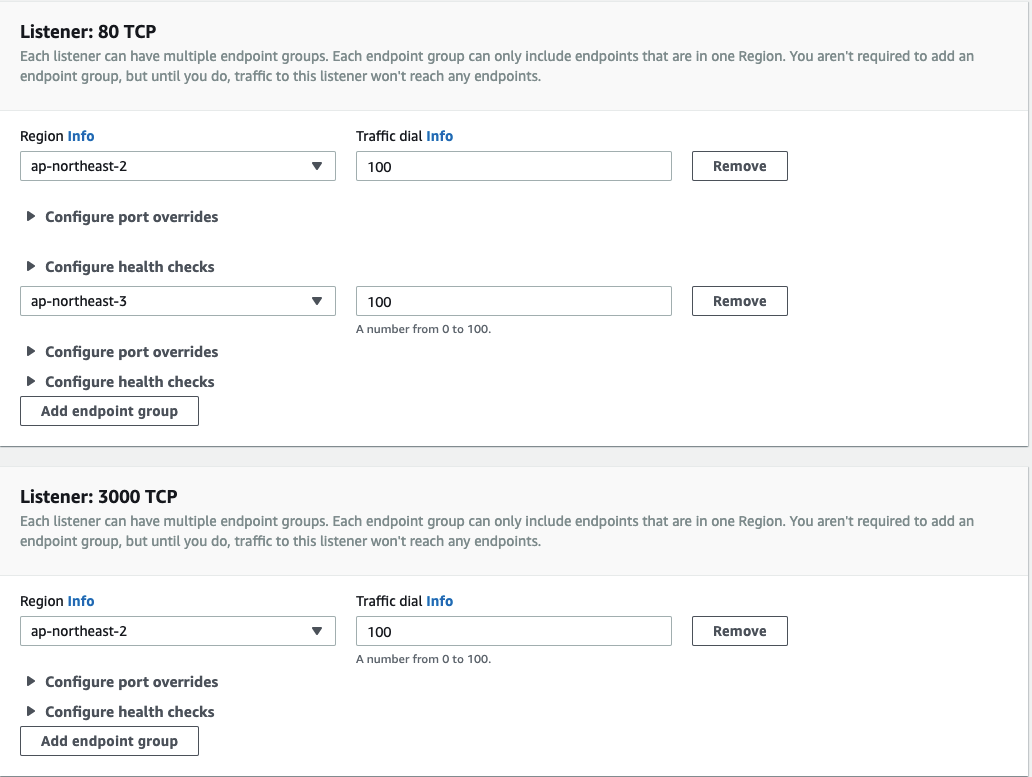
Task: Focus the traffic dial field for ap-northeast-3
Action: [514, 301]
